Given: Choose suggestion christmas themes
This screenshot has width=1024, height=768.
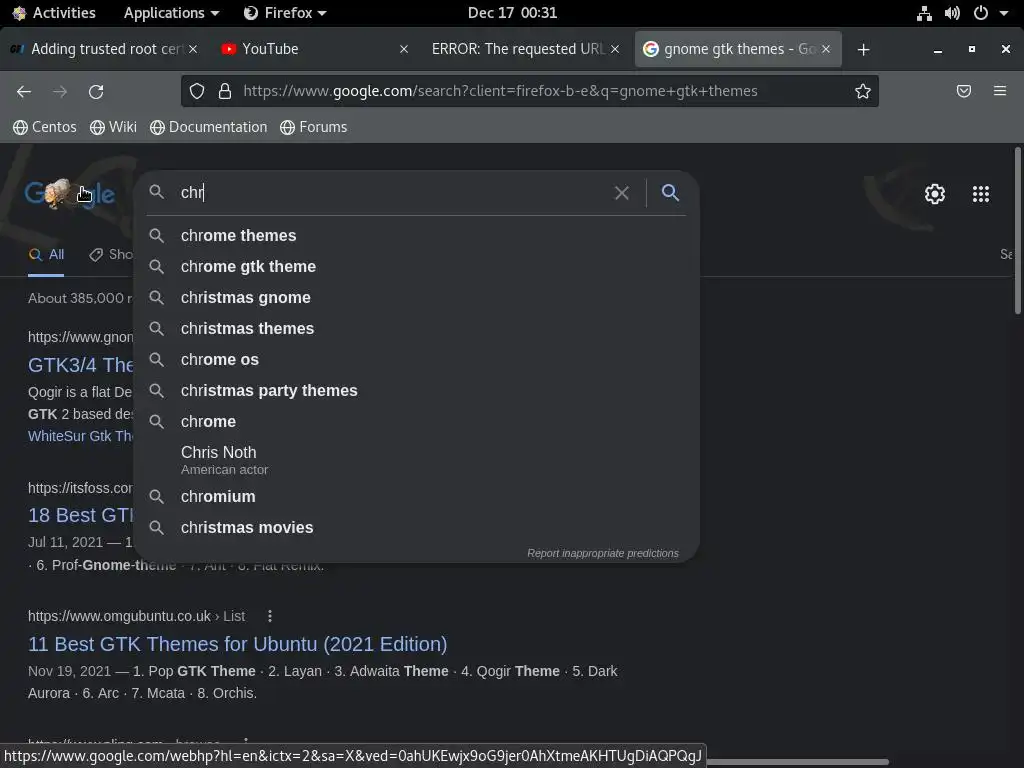Looking at the screenshot, I should click(416, 328).
